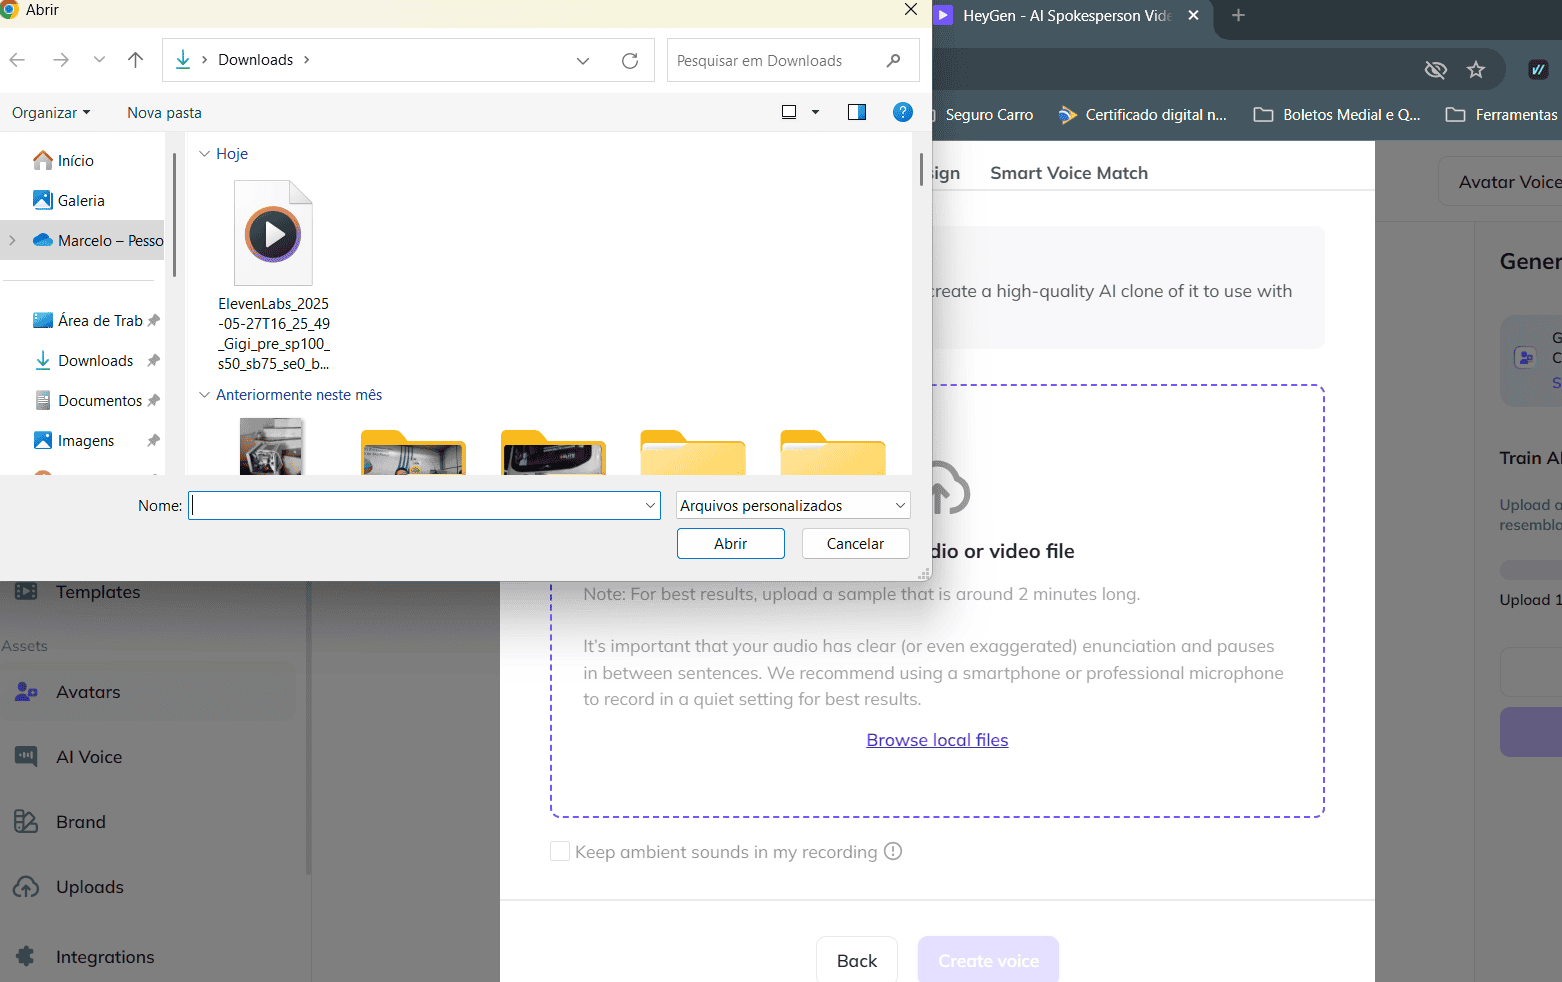The image size is (1562, 982).
Task: Select Downloads in the navigation pane
Action: click(95, 361)
